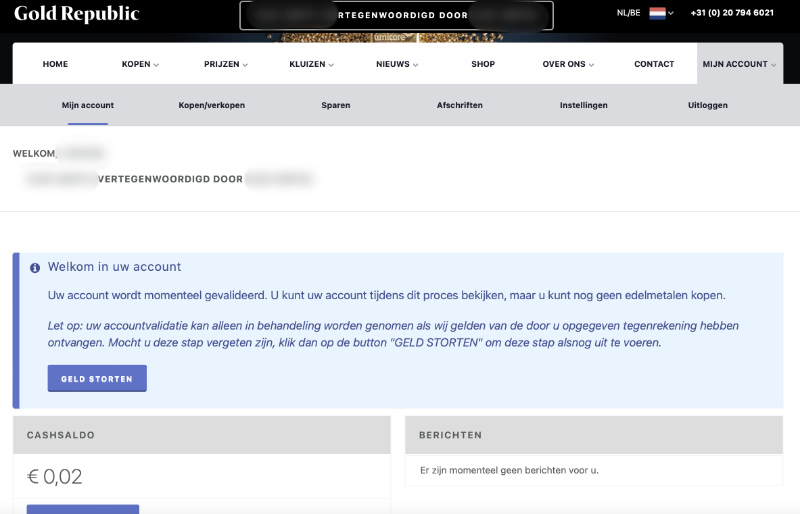Open the Afschriften tab
Screen dimensions: 800x514
(x=460, y=105)
